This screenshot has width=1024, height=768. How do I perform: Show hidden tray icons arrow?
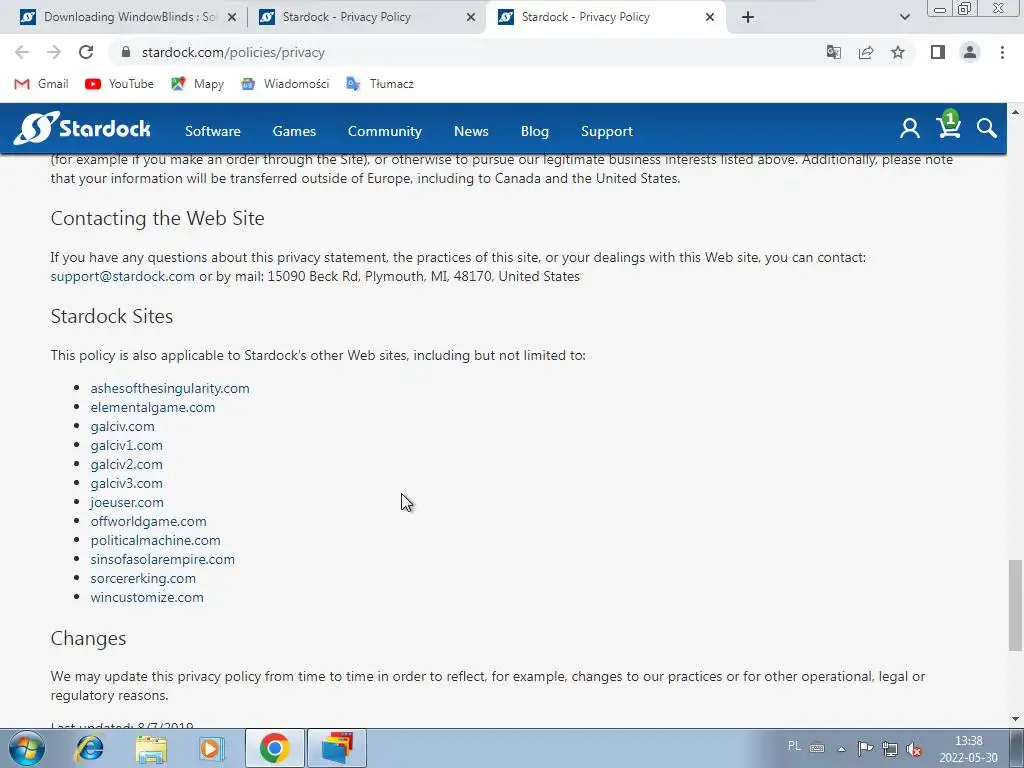[x=841, y=749]
